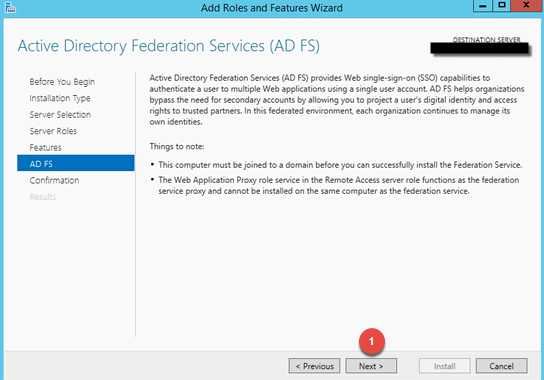Cancel the wizard
This screenshot has height=380, width=544.
[501, 366]
